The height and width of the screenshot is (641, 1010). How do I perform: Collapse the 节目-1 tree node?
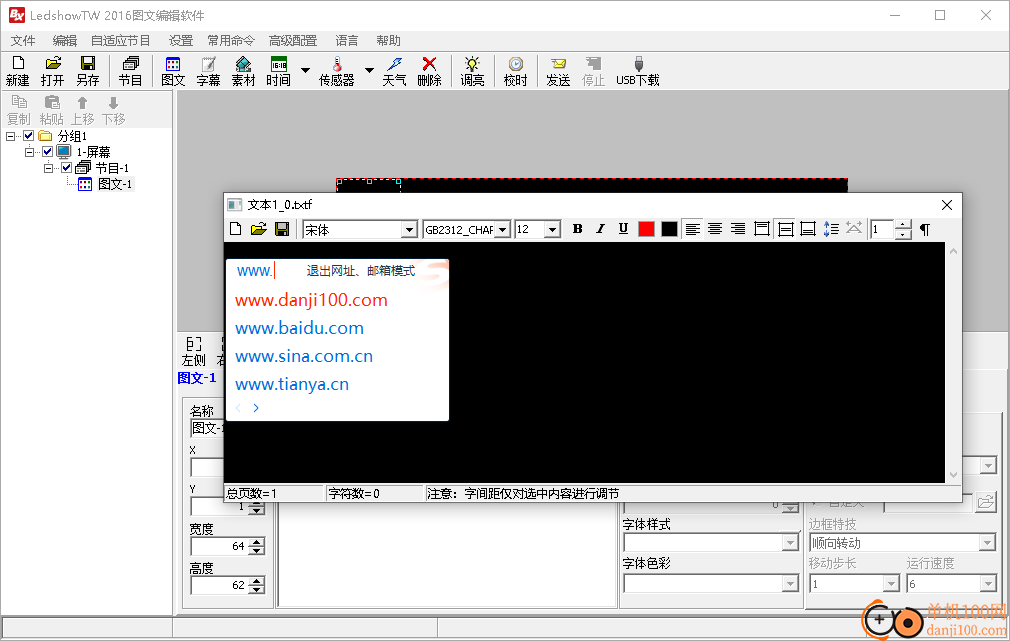pyautogui.click(x=48, y=168)
